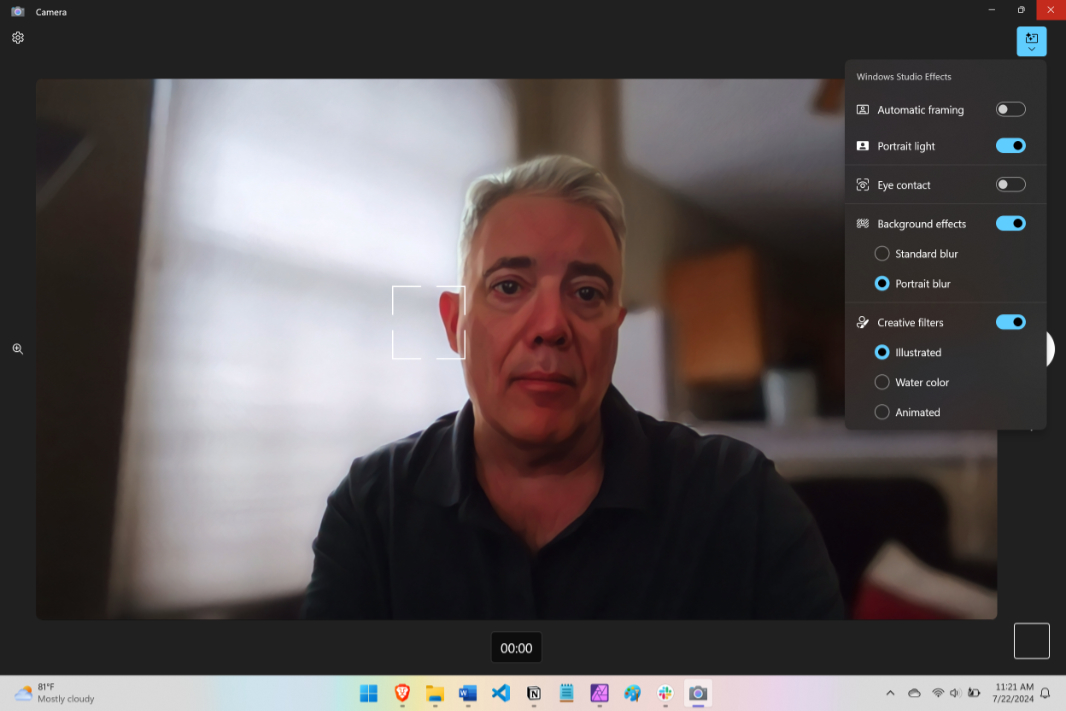Enable the Eye contact toggle
The image size is (1066, 711).
(x=1010, y=185)
